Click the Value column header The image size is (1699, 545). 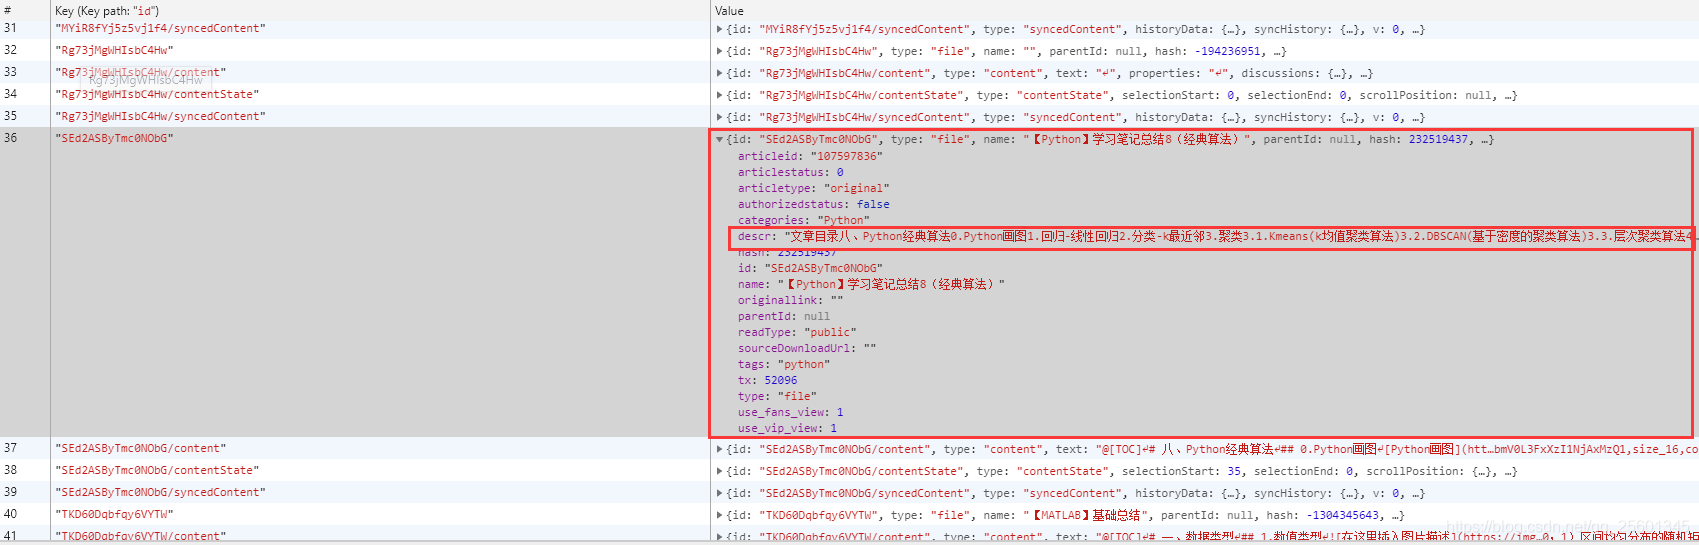(x=729, y=10)
